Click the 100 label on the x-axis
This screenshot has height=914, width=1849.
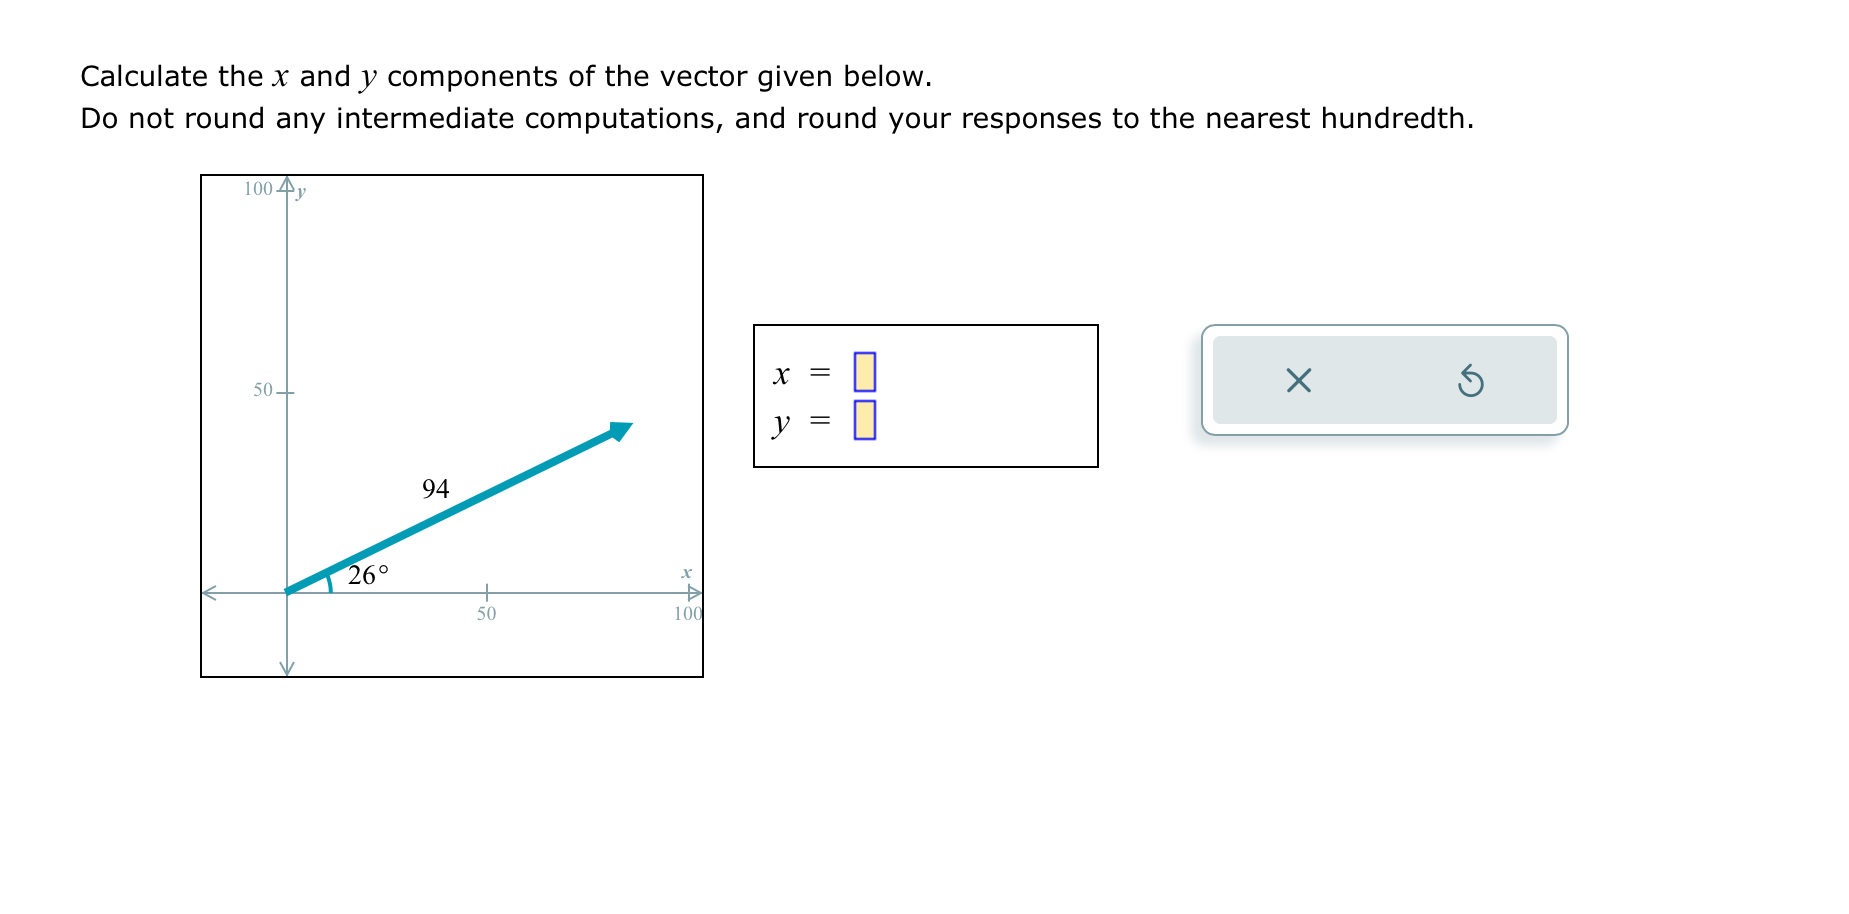coord(687,614)
